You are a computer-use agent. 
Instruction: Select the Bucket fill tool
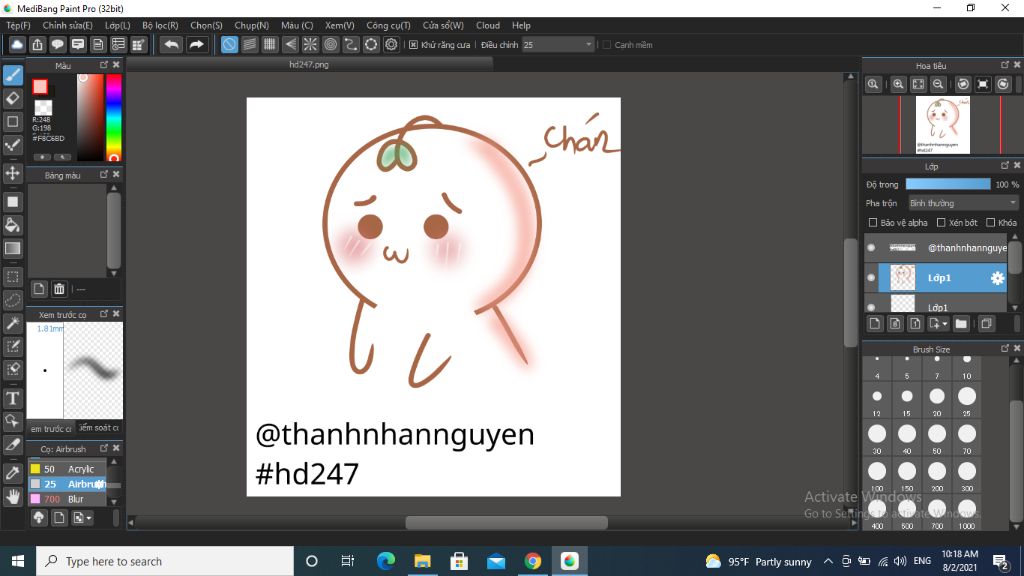[13, 225]
